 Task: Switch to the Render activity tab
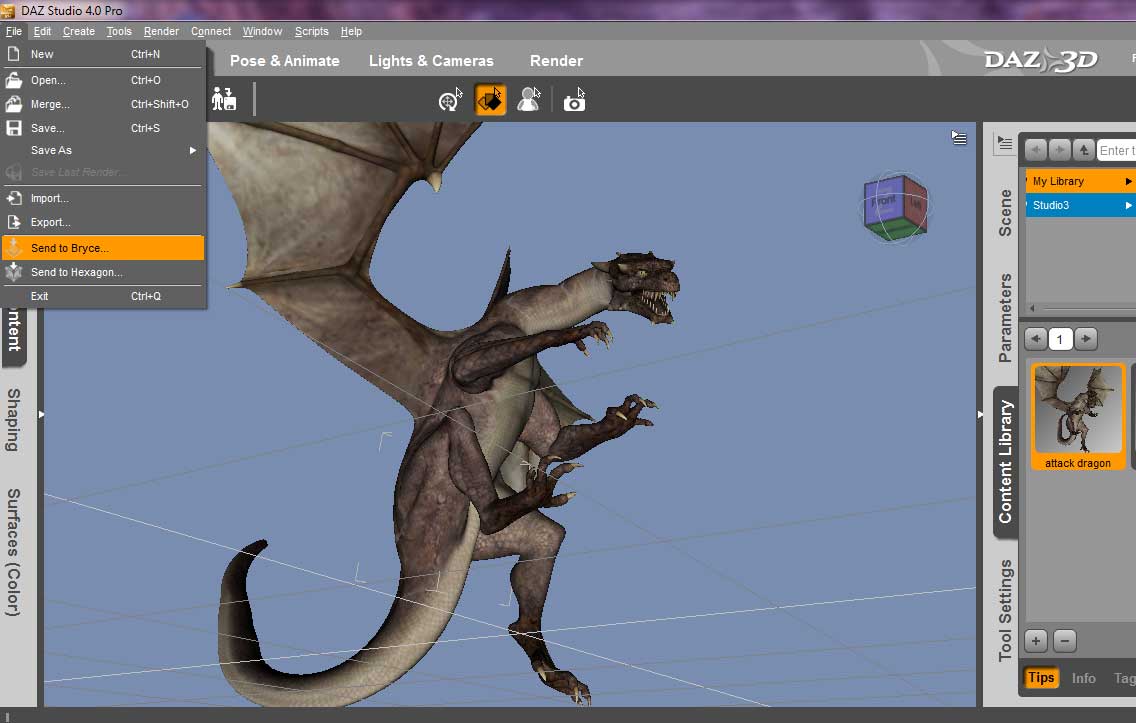[x=556, y=61]
